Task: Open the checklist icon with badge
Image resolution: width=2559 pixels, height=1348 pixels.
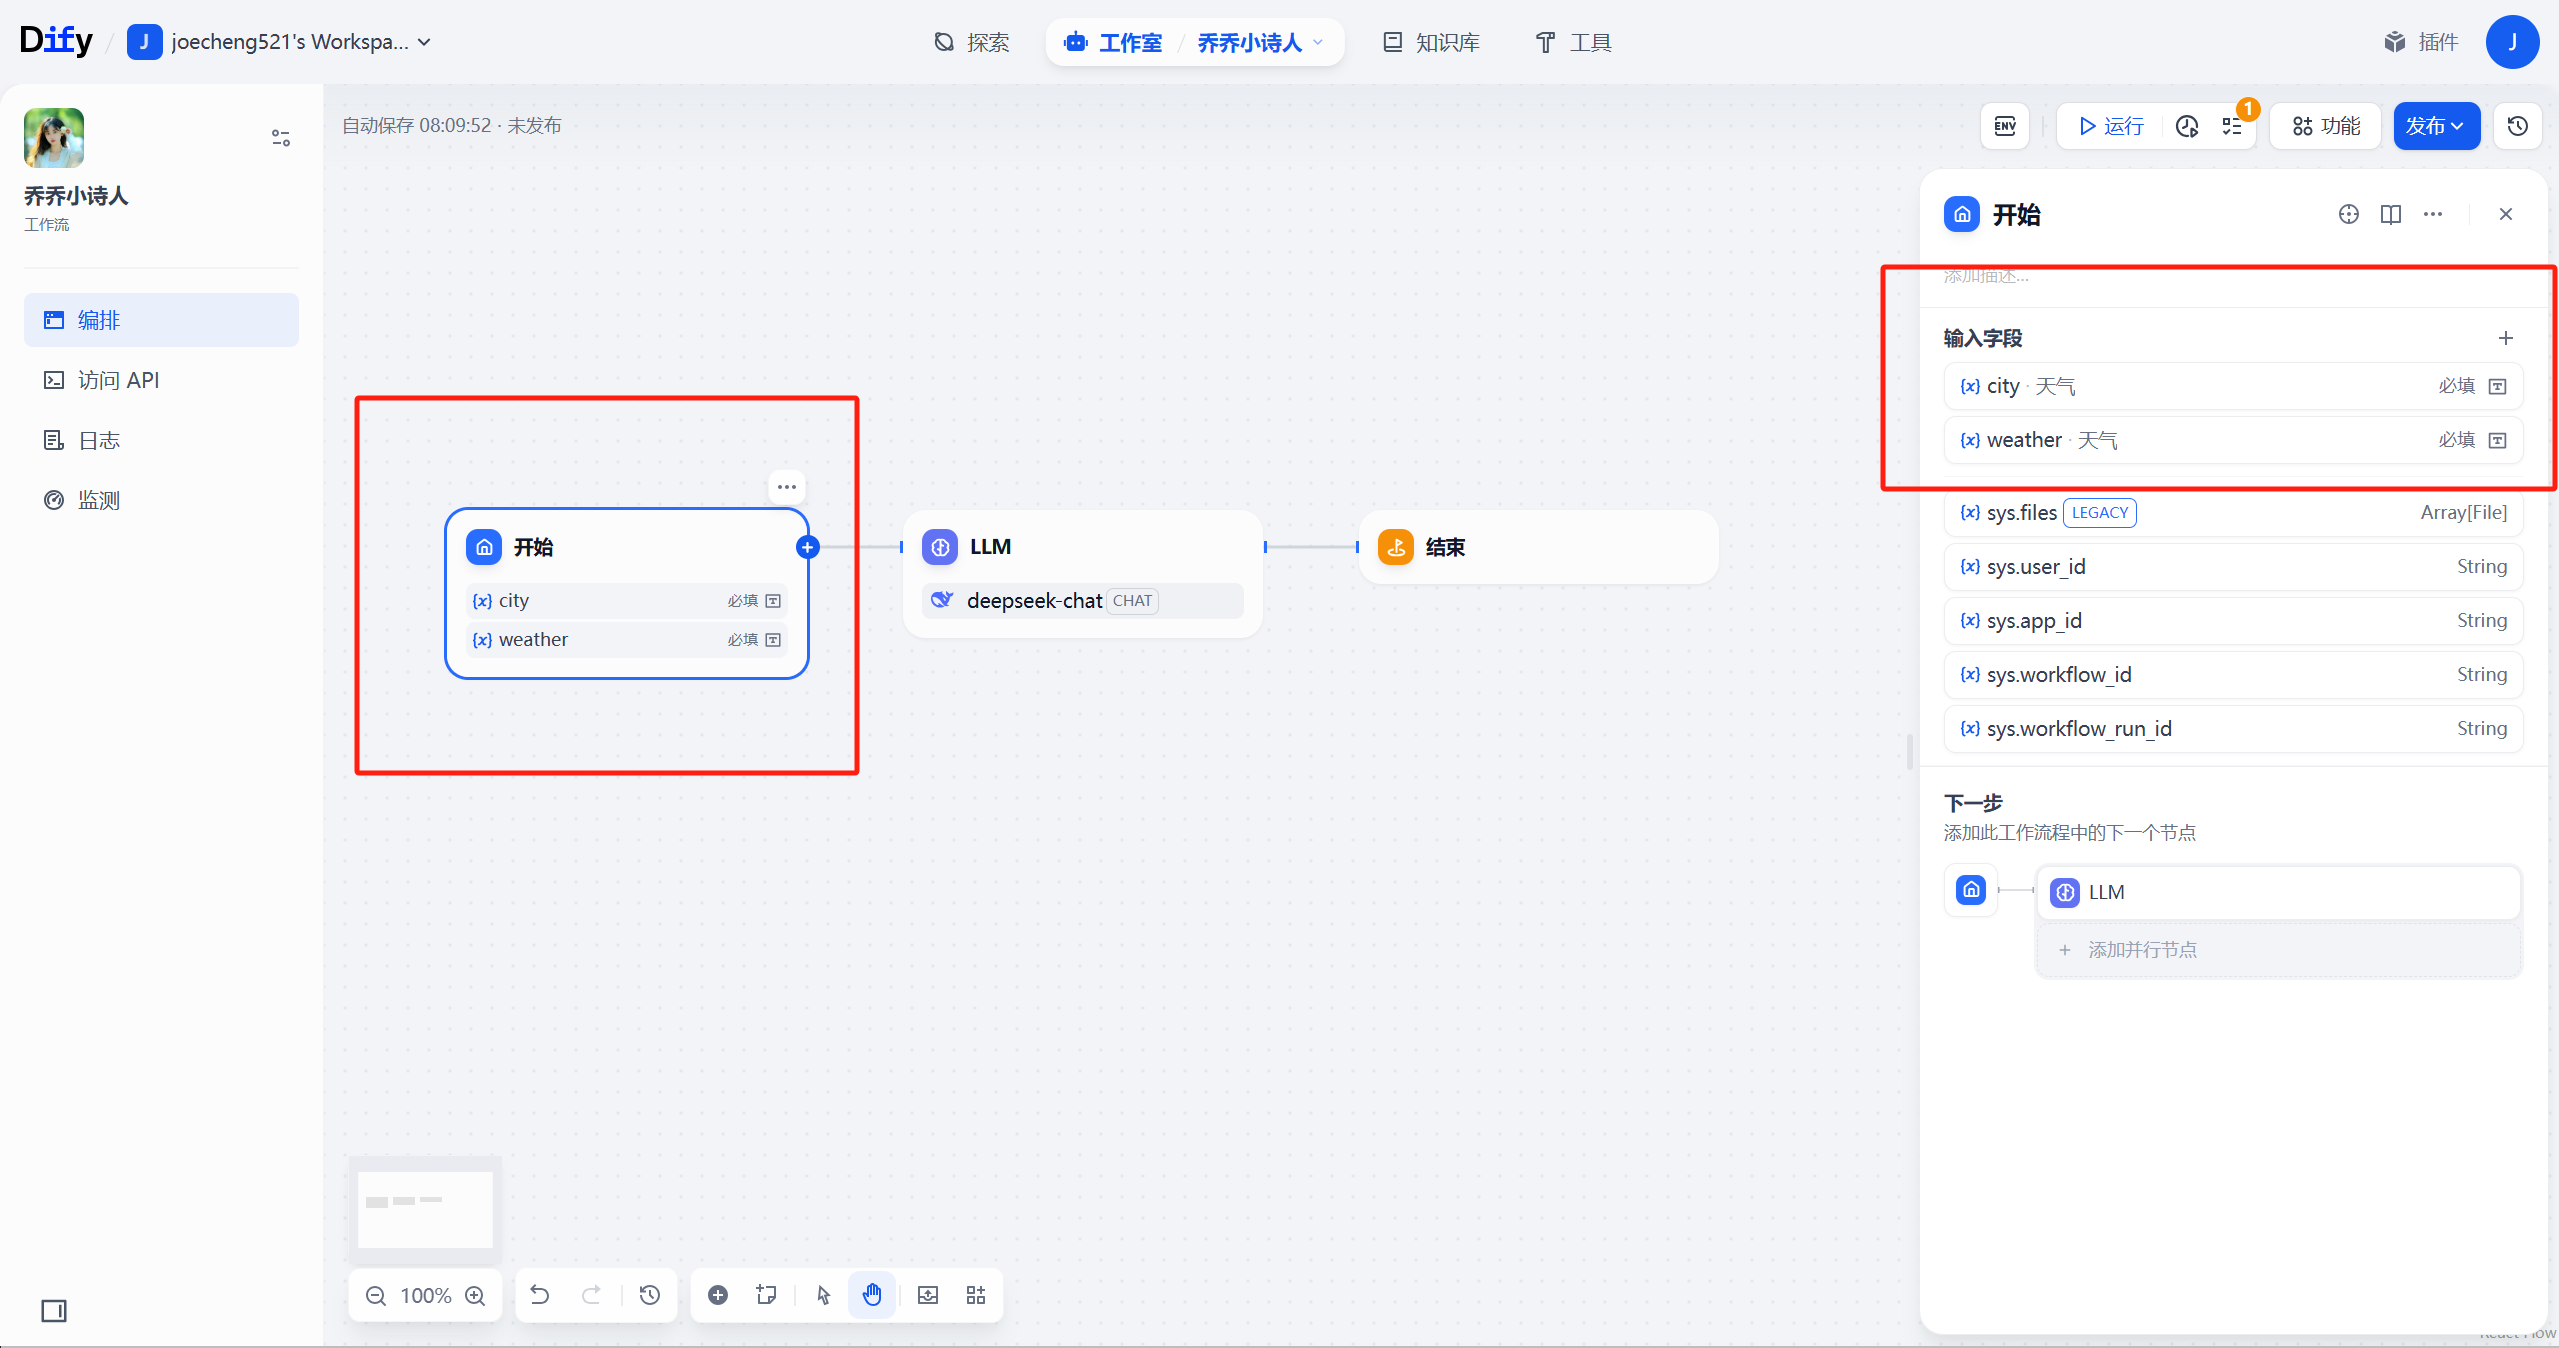Action: (2232, 126)
